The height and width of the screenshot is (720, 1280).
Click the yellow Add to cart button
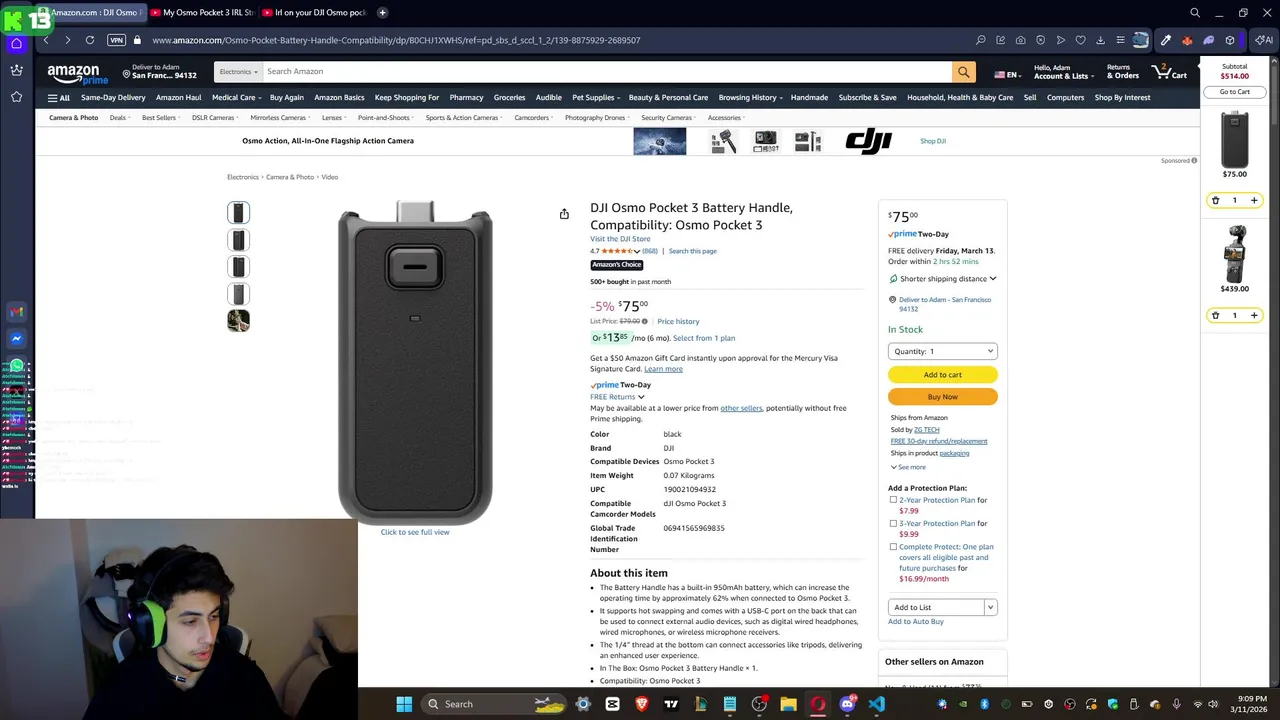942,375
